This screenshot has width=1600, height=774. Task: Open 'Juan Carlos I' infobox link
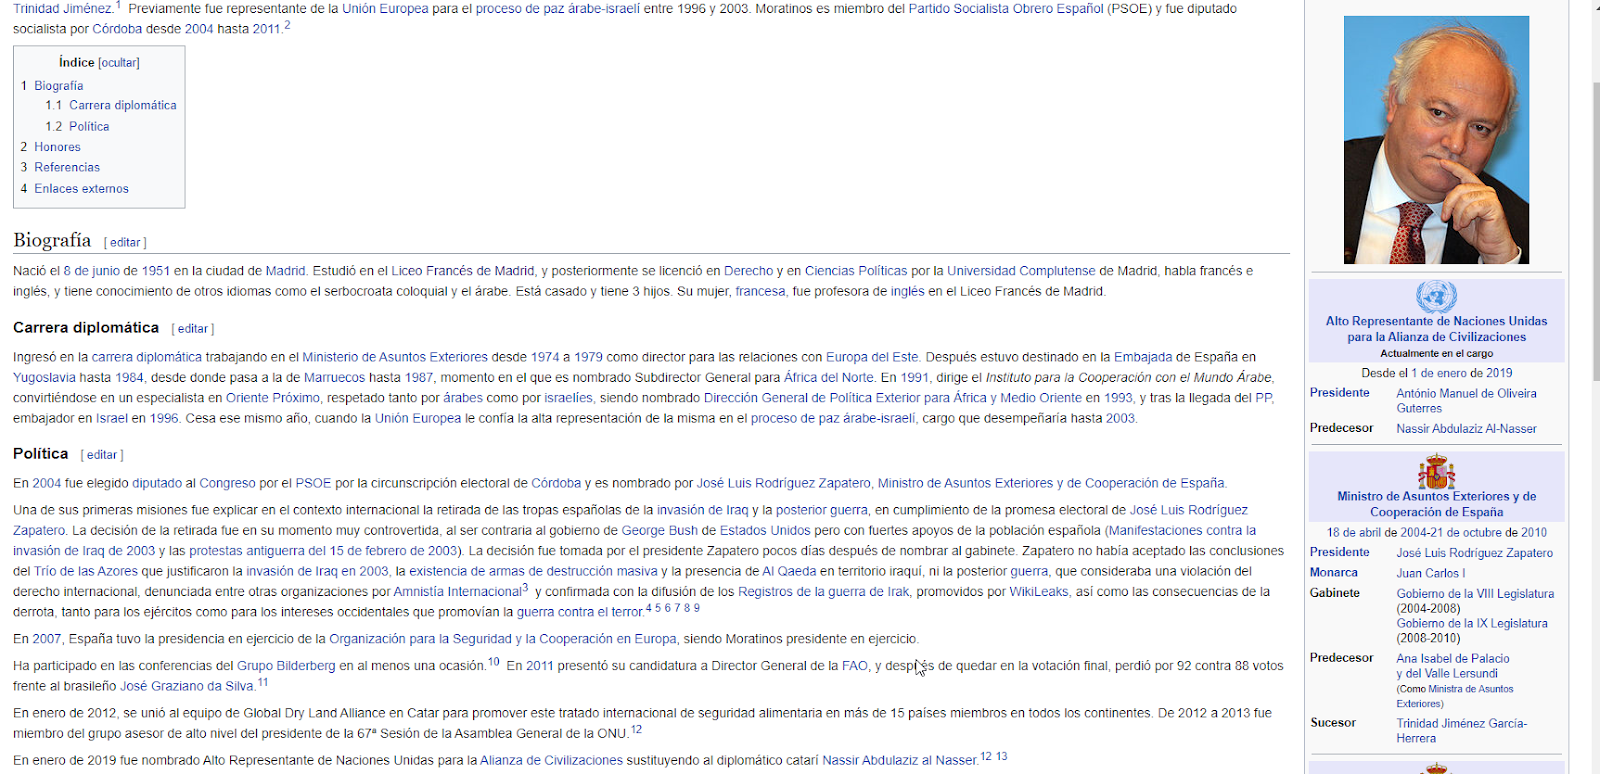coord(1431,574)
